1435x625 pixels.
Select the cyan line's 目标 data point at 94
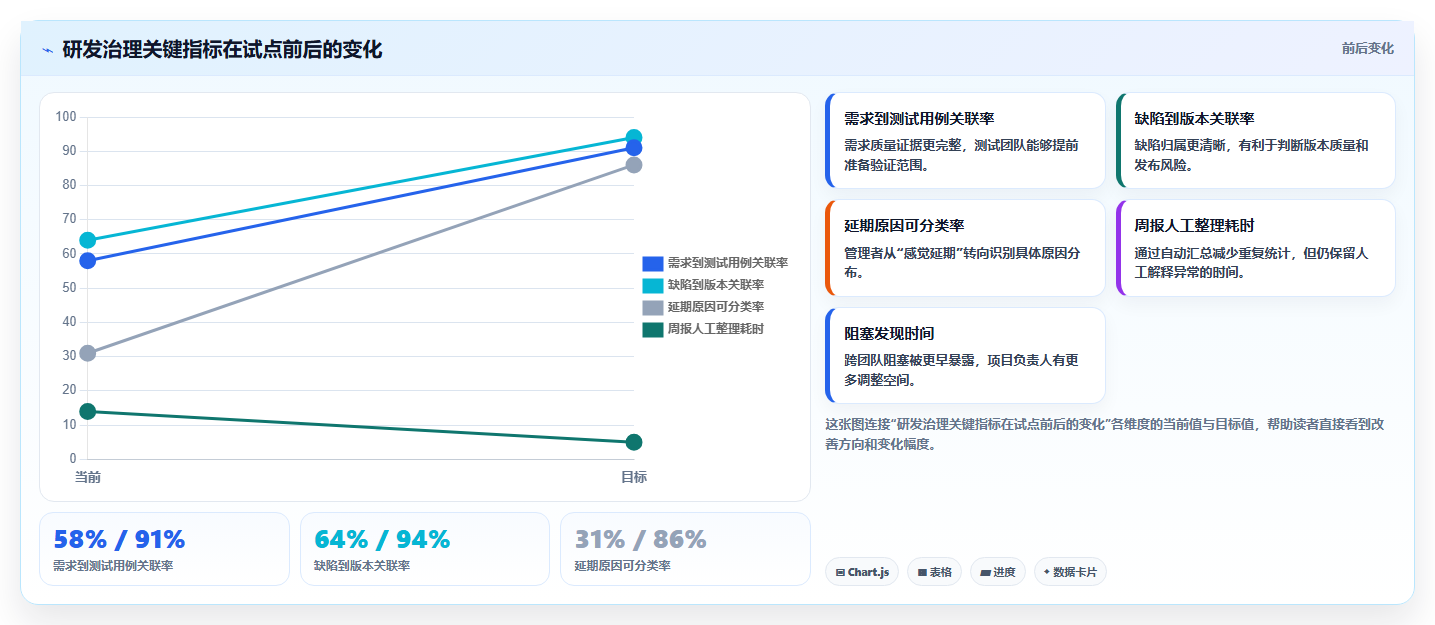[634, 138]
